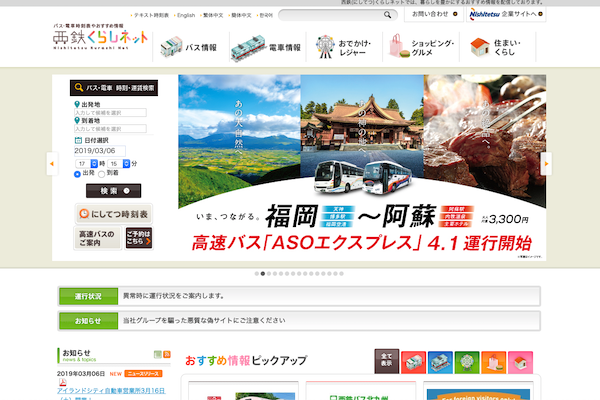Open the バス情報 bus information menu

[x=191, y=47]
